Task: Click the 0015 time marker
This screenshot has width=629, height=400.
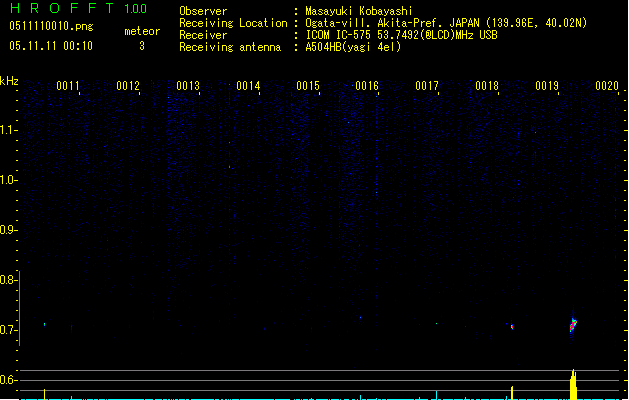Action: (x=308, y=86)
